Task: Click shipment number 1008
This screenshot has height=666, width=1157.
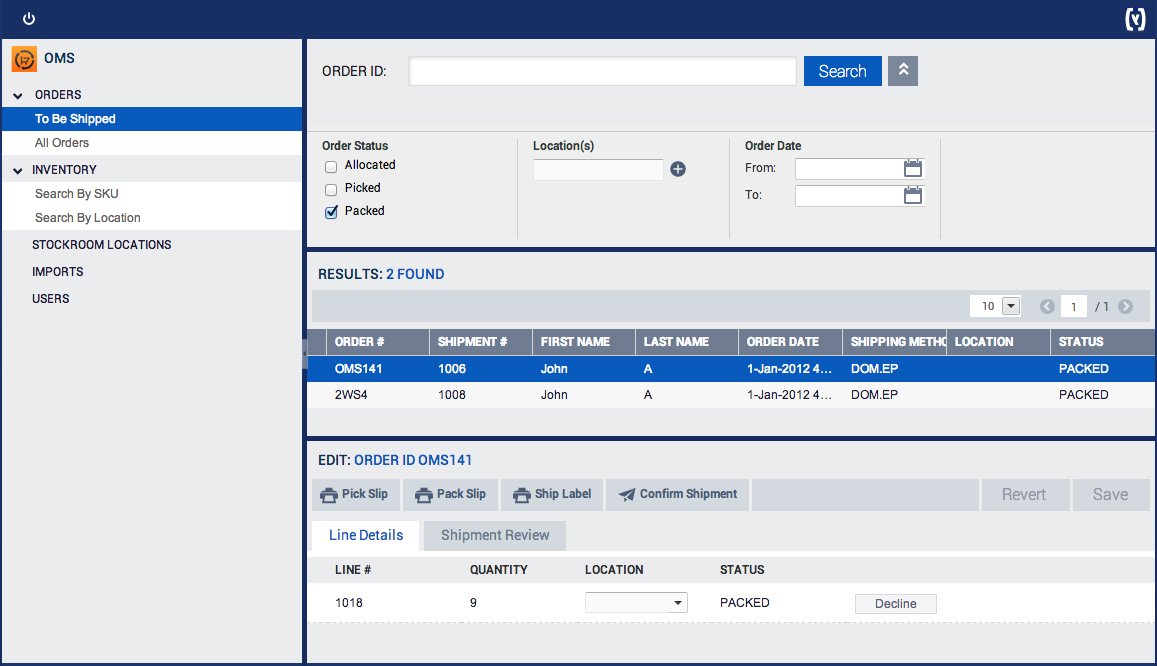Action: pos(452,395)
